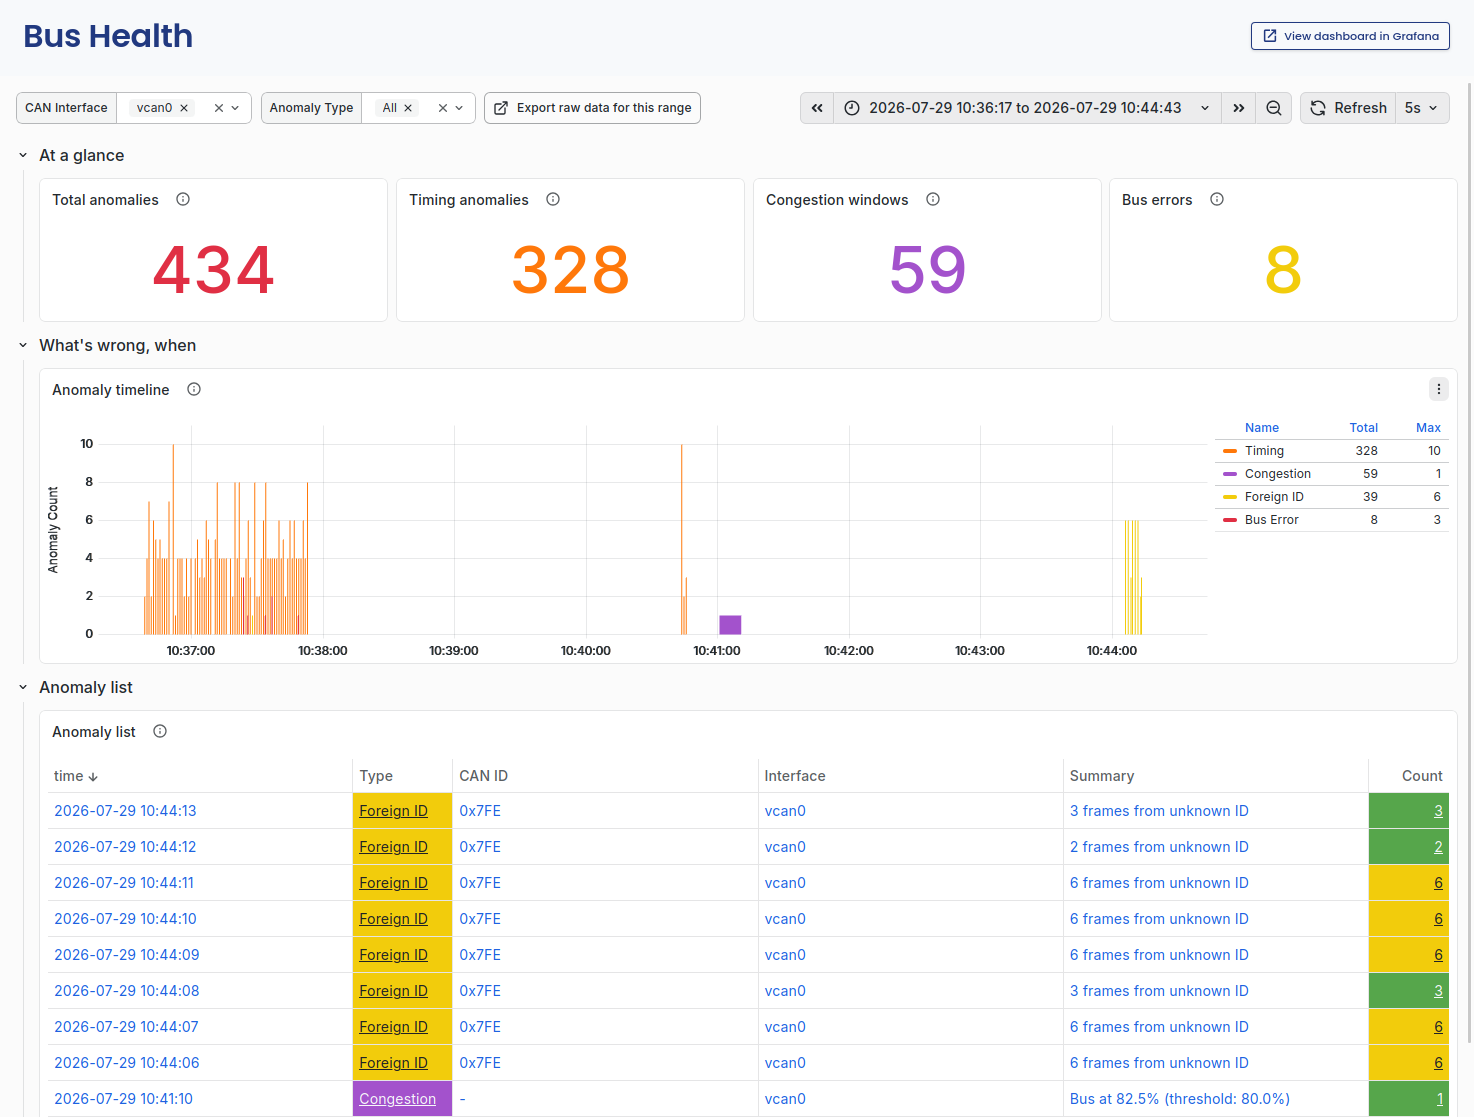Click info icon next to Total anomalies
Image resolution: width=1474 pixels, height=1117 pixels.
pos(183,199)
